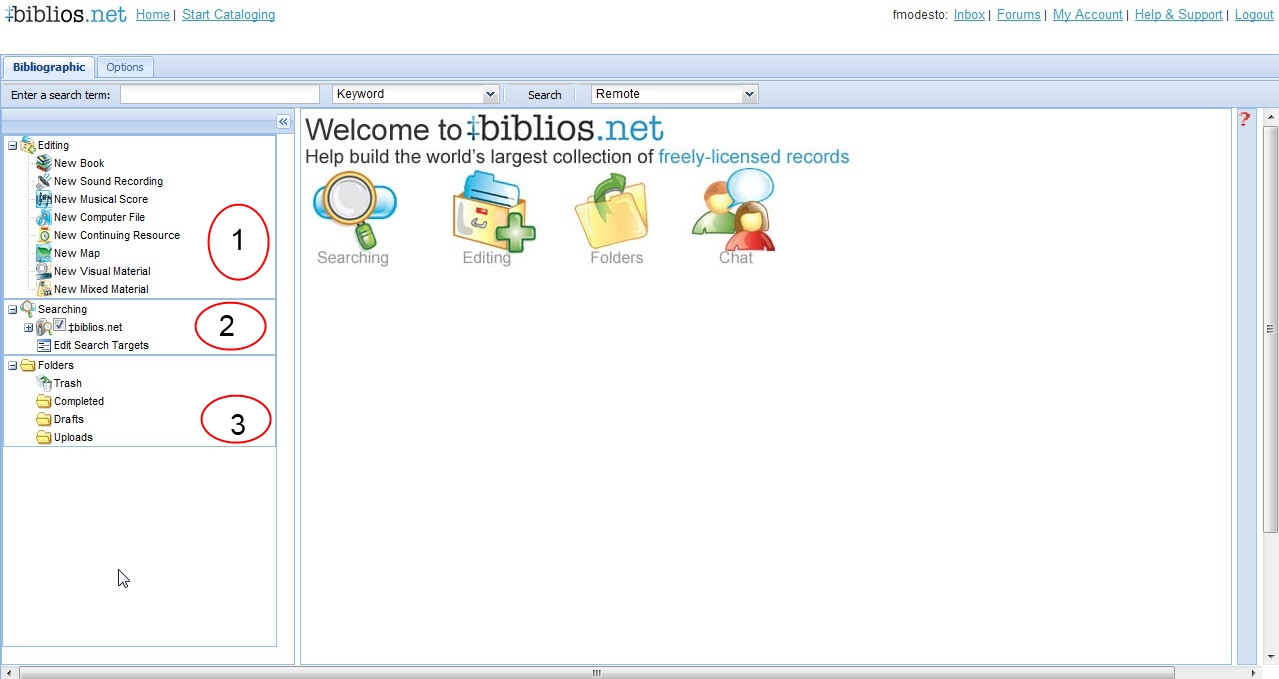
Task: Open the Keyword search type dropdown
Action: tap(490, 94)
